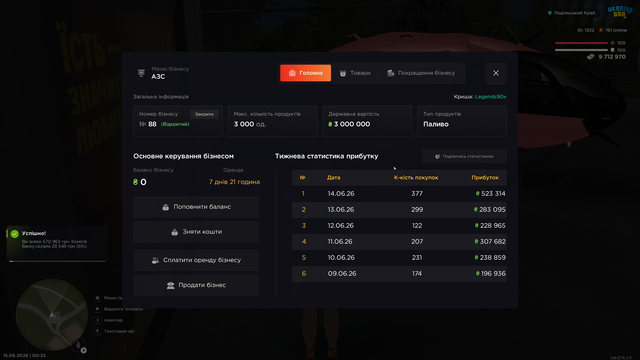The width and height of the screenshot is (640, 360).
Task: Click Продати бізнес button
Action: tap(196, 285)
